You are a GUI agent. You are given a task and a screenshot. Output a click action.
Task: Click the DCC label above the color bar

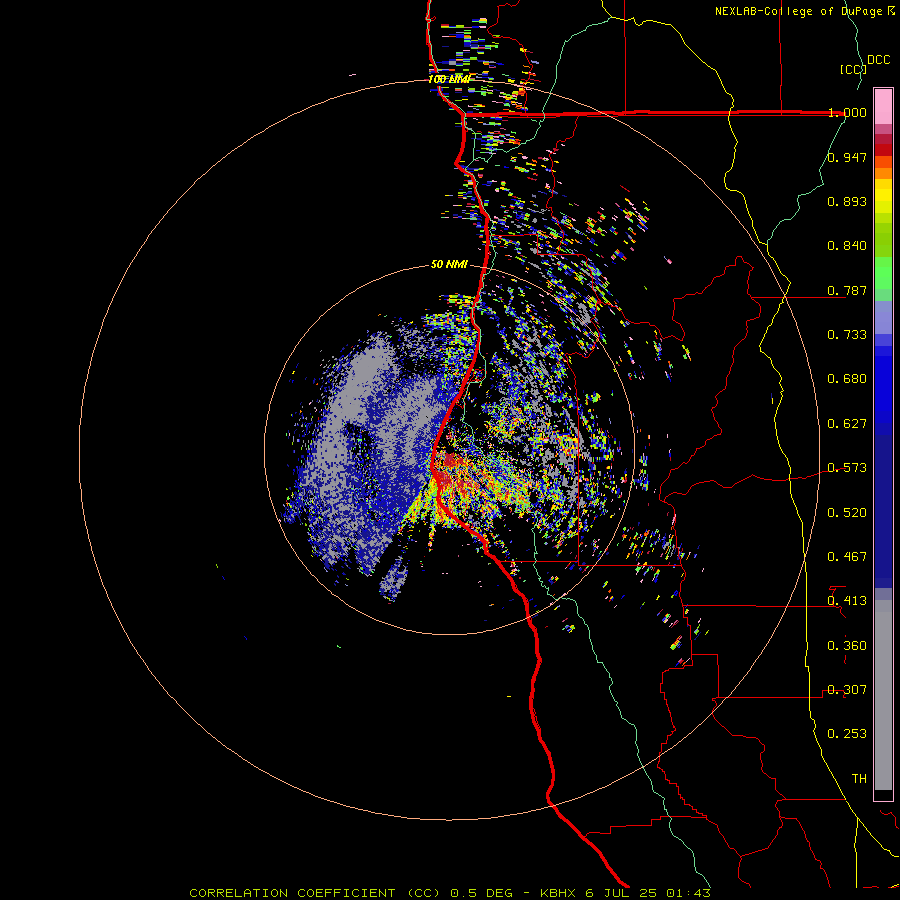point(879,60)
